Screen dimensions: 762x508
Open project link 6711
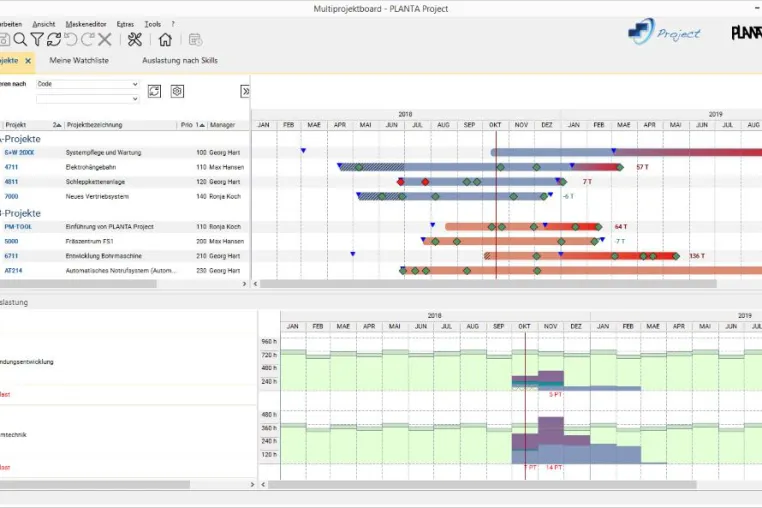pos(11,256)
